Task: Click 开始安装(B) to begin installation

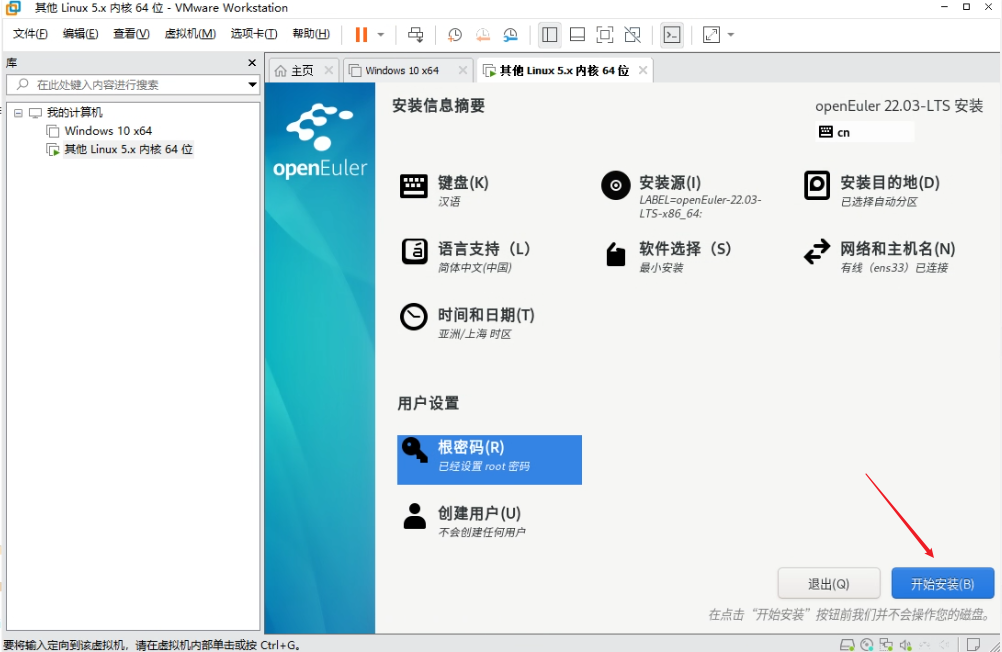Action: [943, 584]
